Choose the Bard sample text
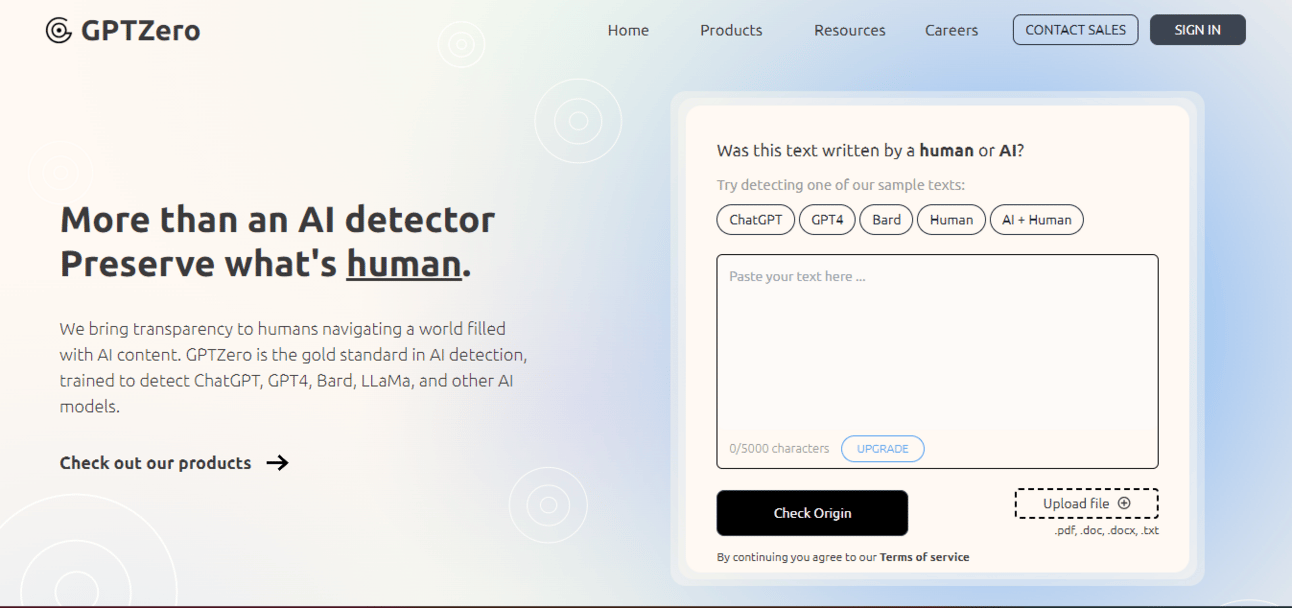The image size is (1292, 608). pos(886,220)
